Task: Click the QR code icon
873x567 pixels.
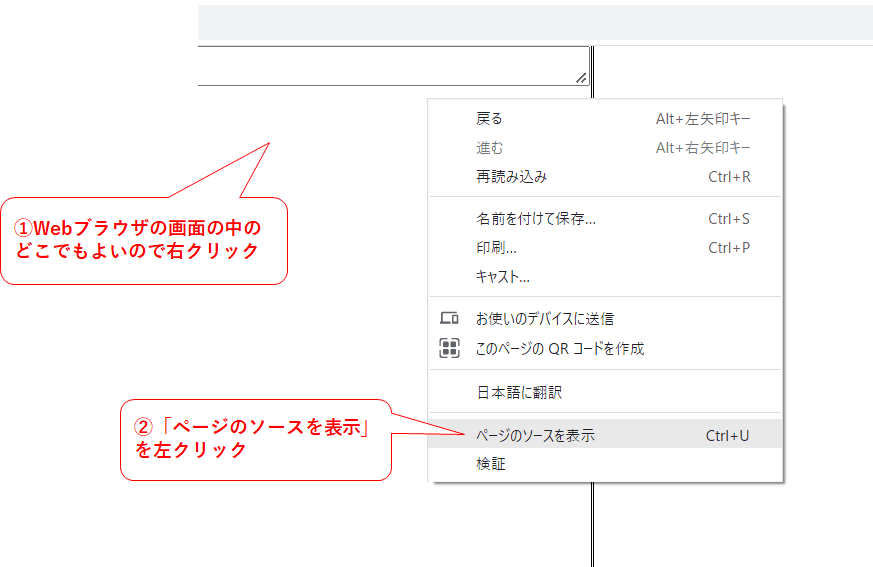Action: 449,348
